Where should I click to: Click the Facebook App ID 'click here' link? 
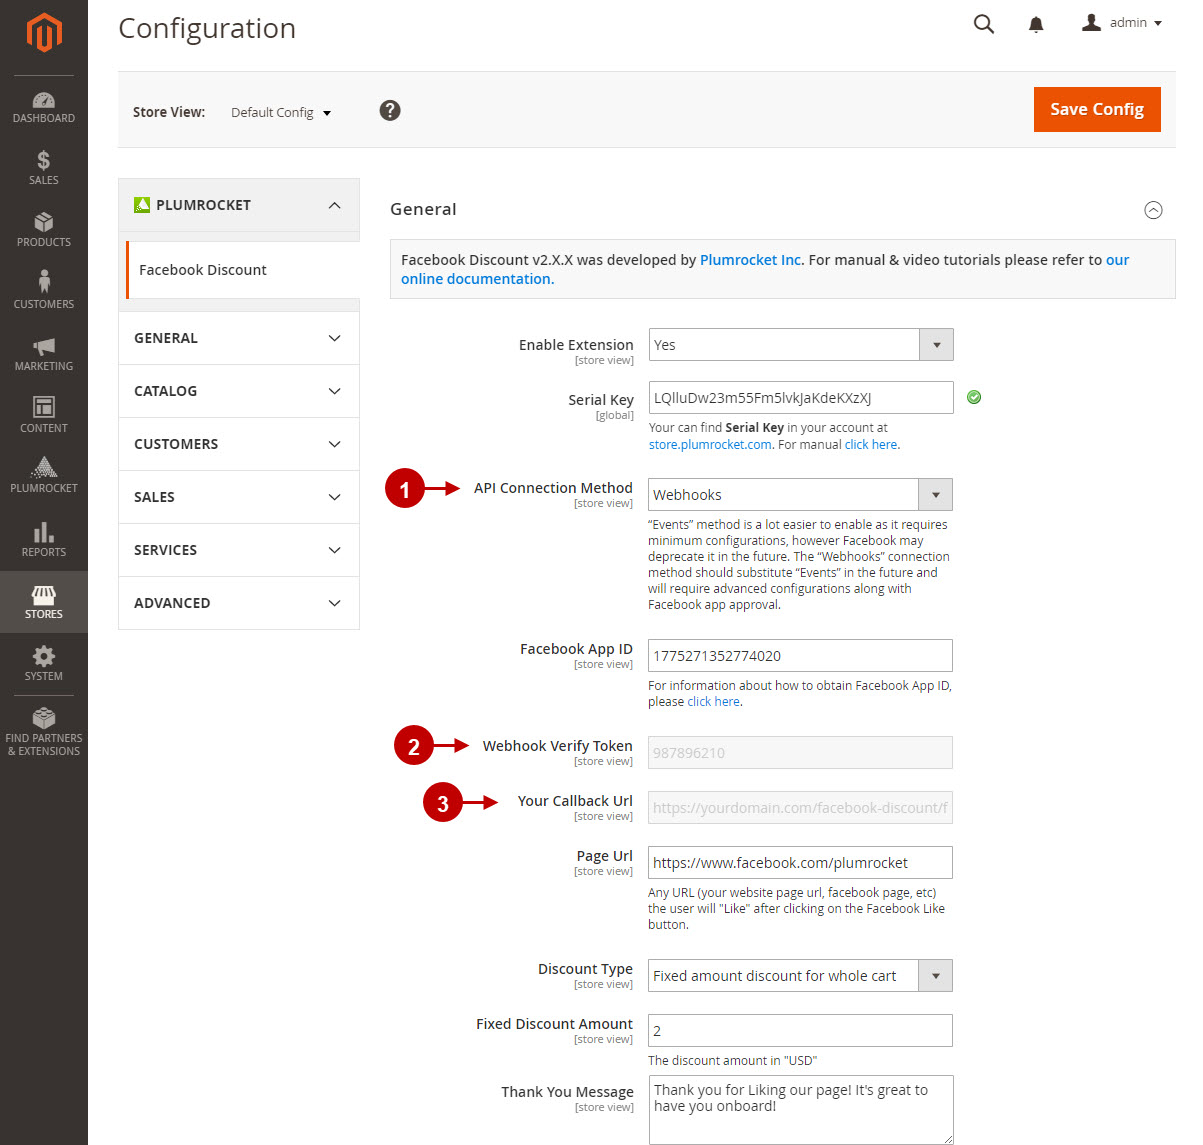coord(714,702)
